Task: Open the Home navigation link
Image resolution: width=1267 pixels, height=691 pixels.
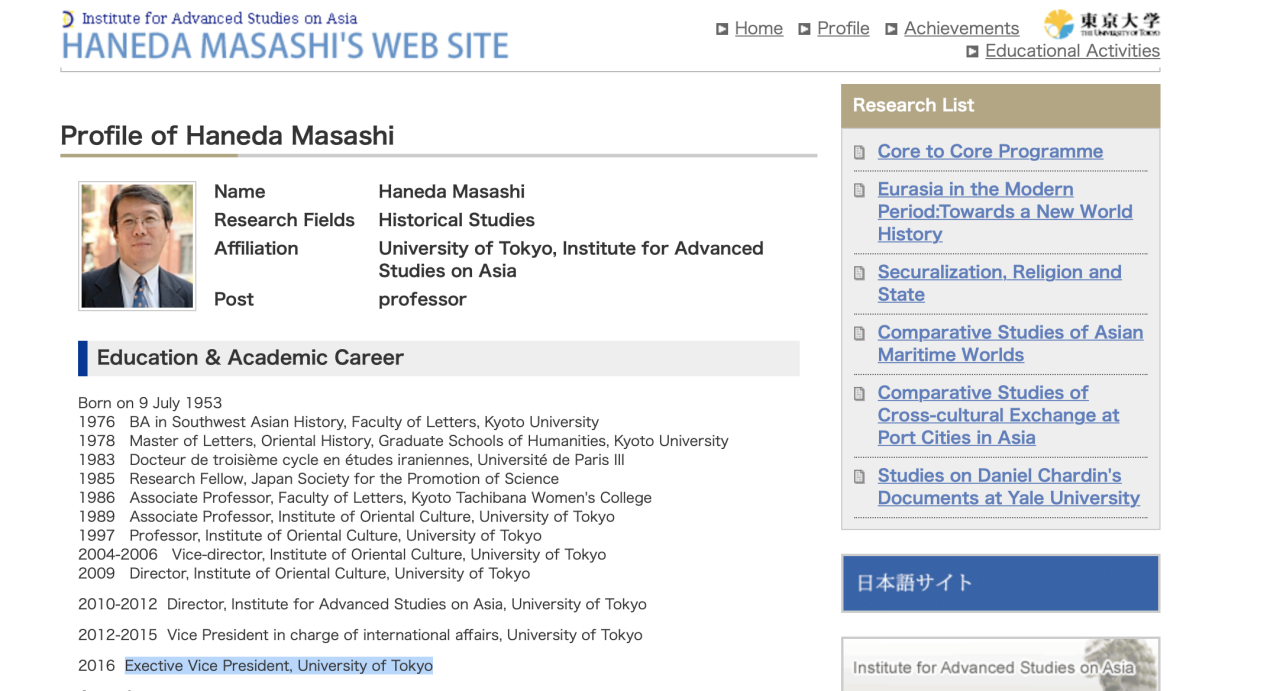Action: (x=758, y=28)
